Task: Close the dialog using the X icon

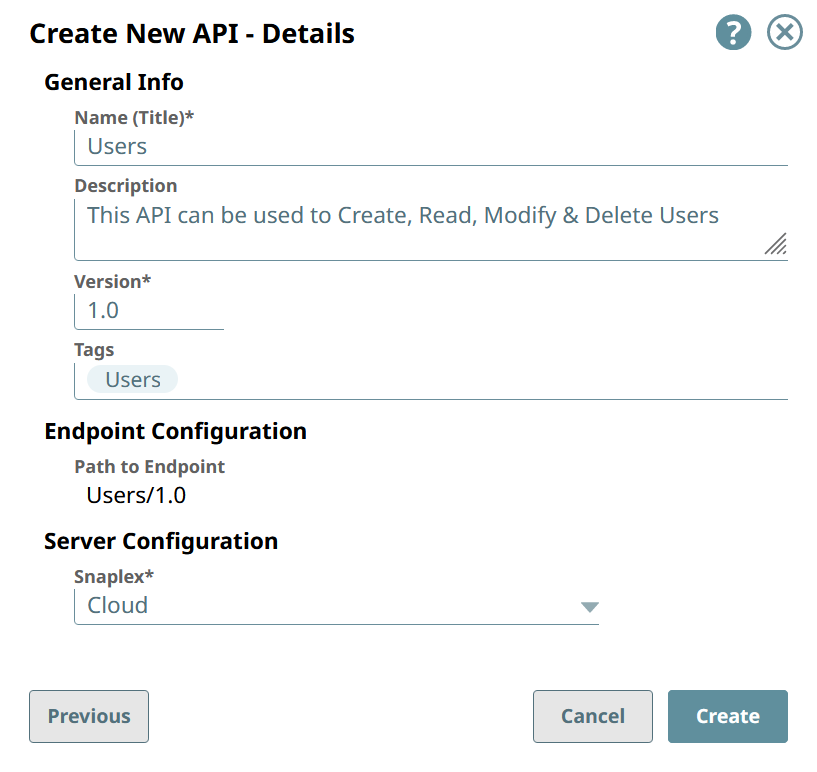Action: [784, 32]
